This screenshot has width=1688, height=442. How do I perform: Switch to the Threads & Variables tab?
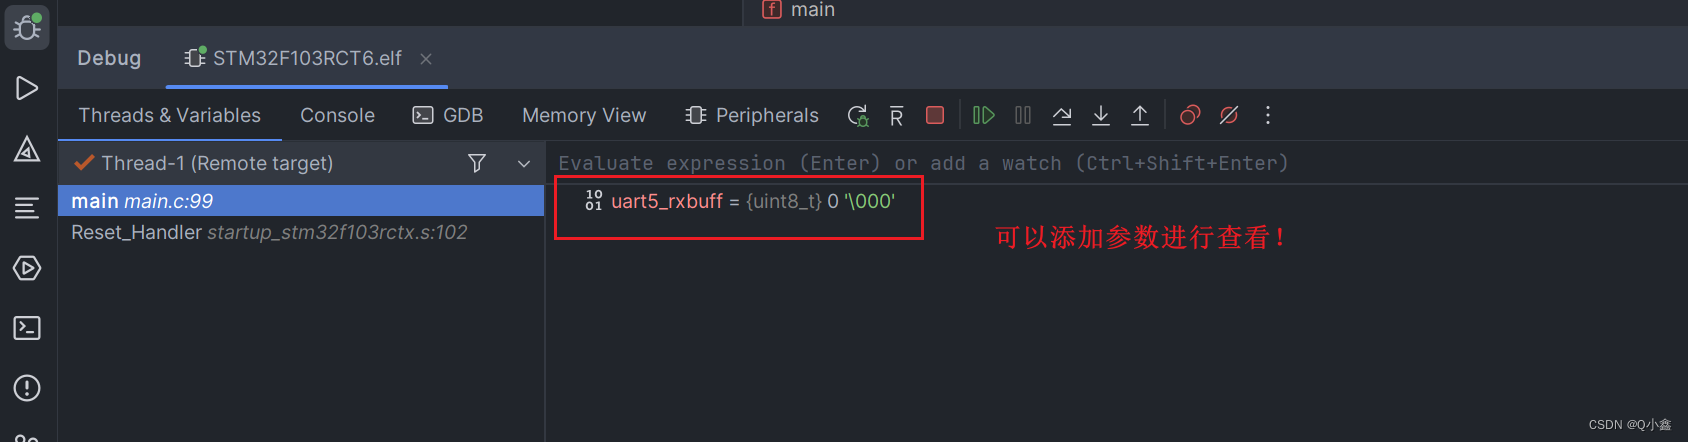point(170,115)
